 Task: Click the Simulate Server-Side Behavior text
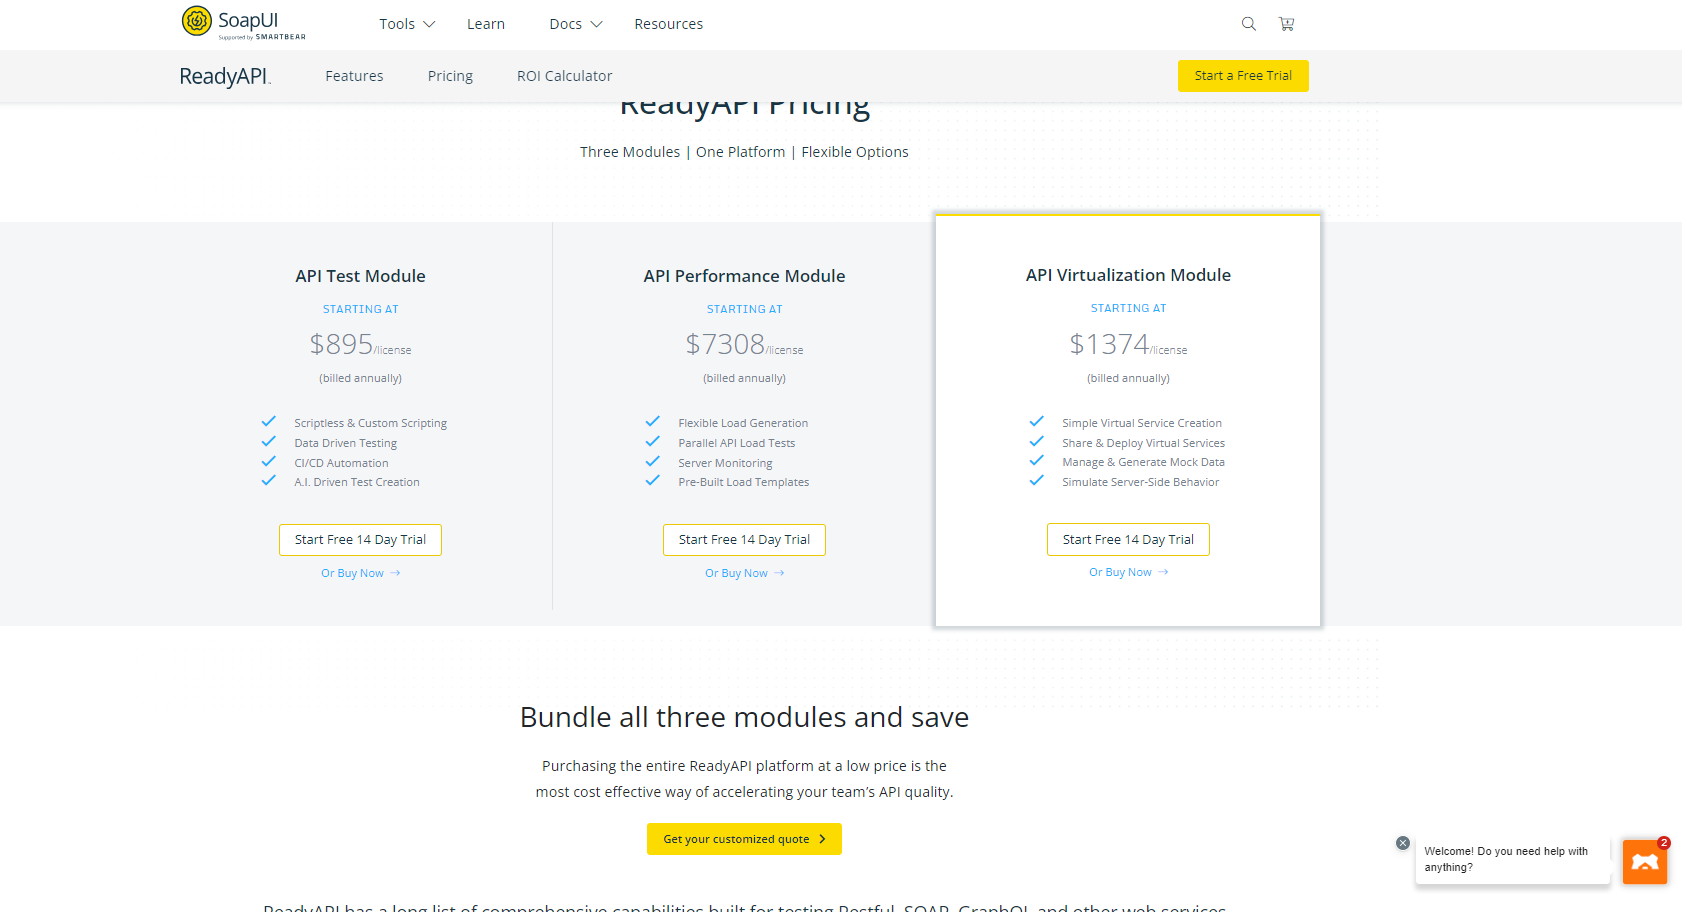(x=1140, y=482)
